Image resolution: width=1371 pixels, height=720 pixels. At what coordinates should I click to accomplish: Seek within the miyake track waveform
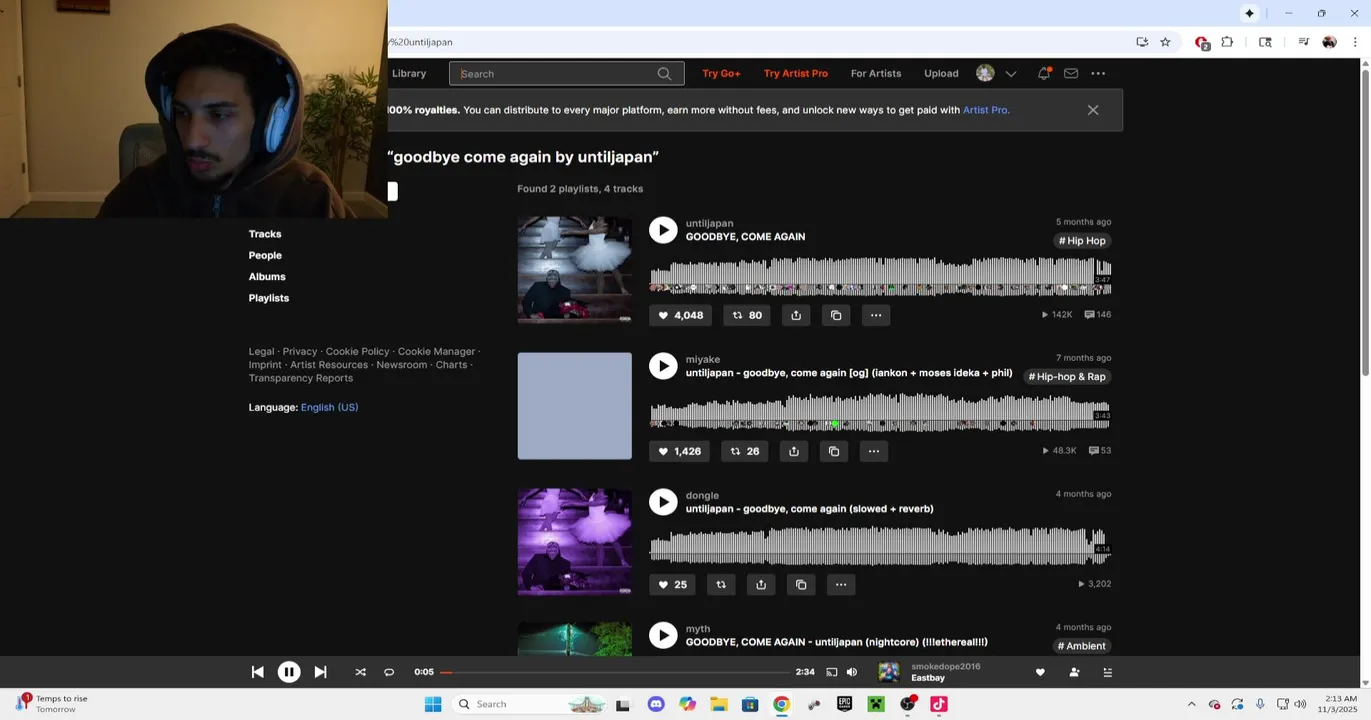[x=880, y=412]
